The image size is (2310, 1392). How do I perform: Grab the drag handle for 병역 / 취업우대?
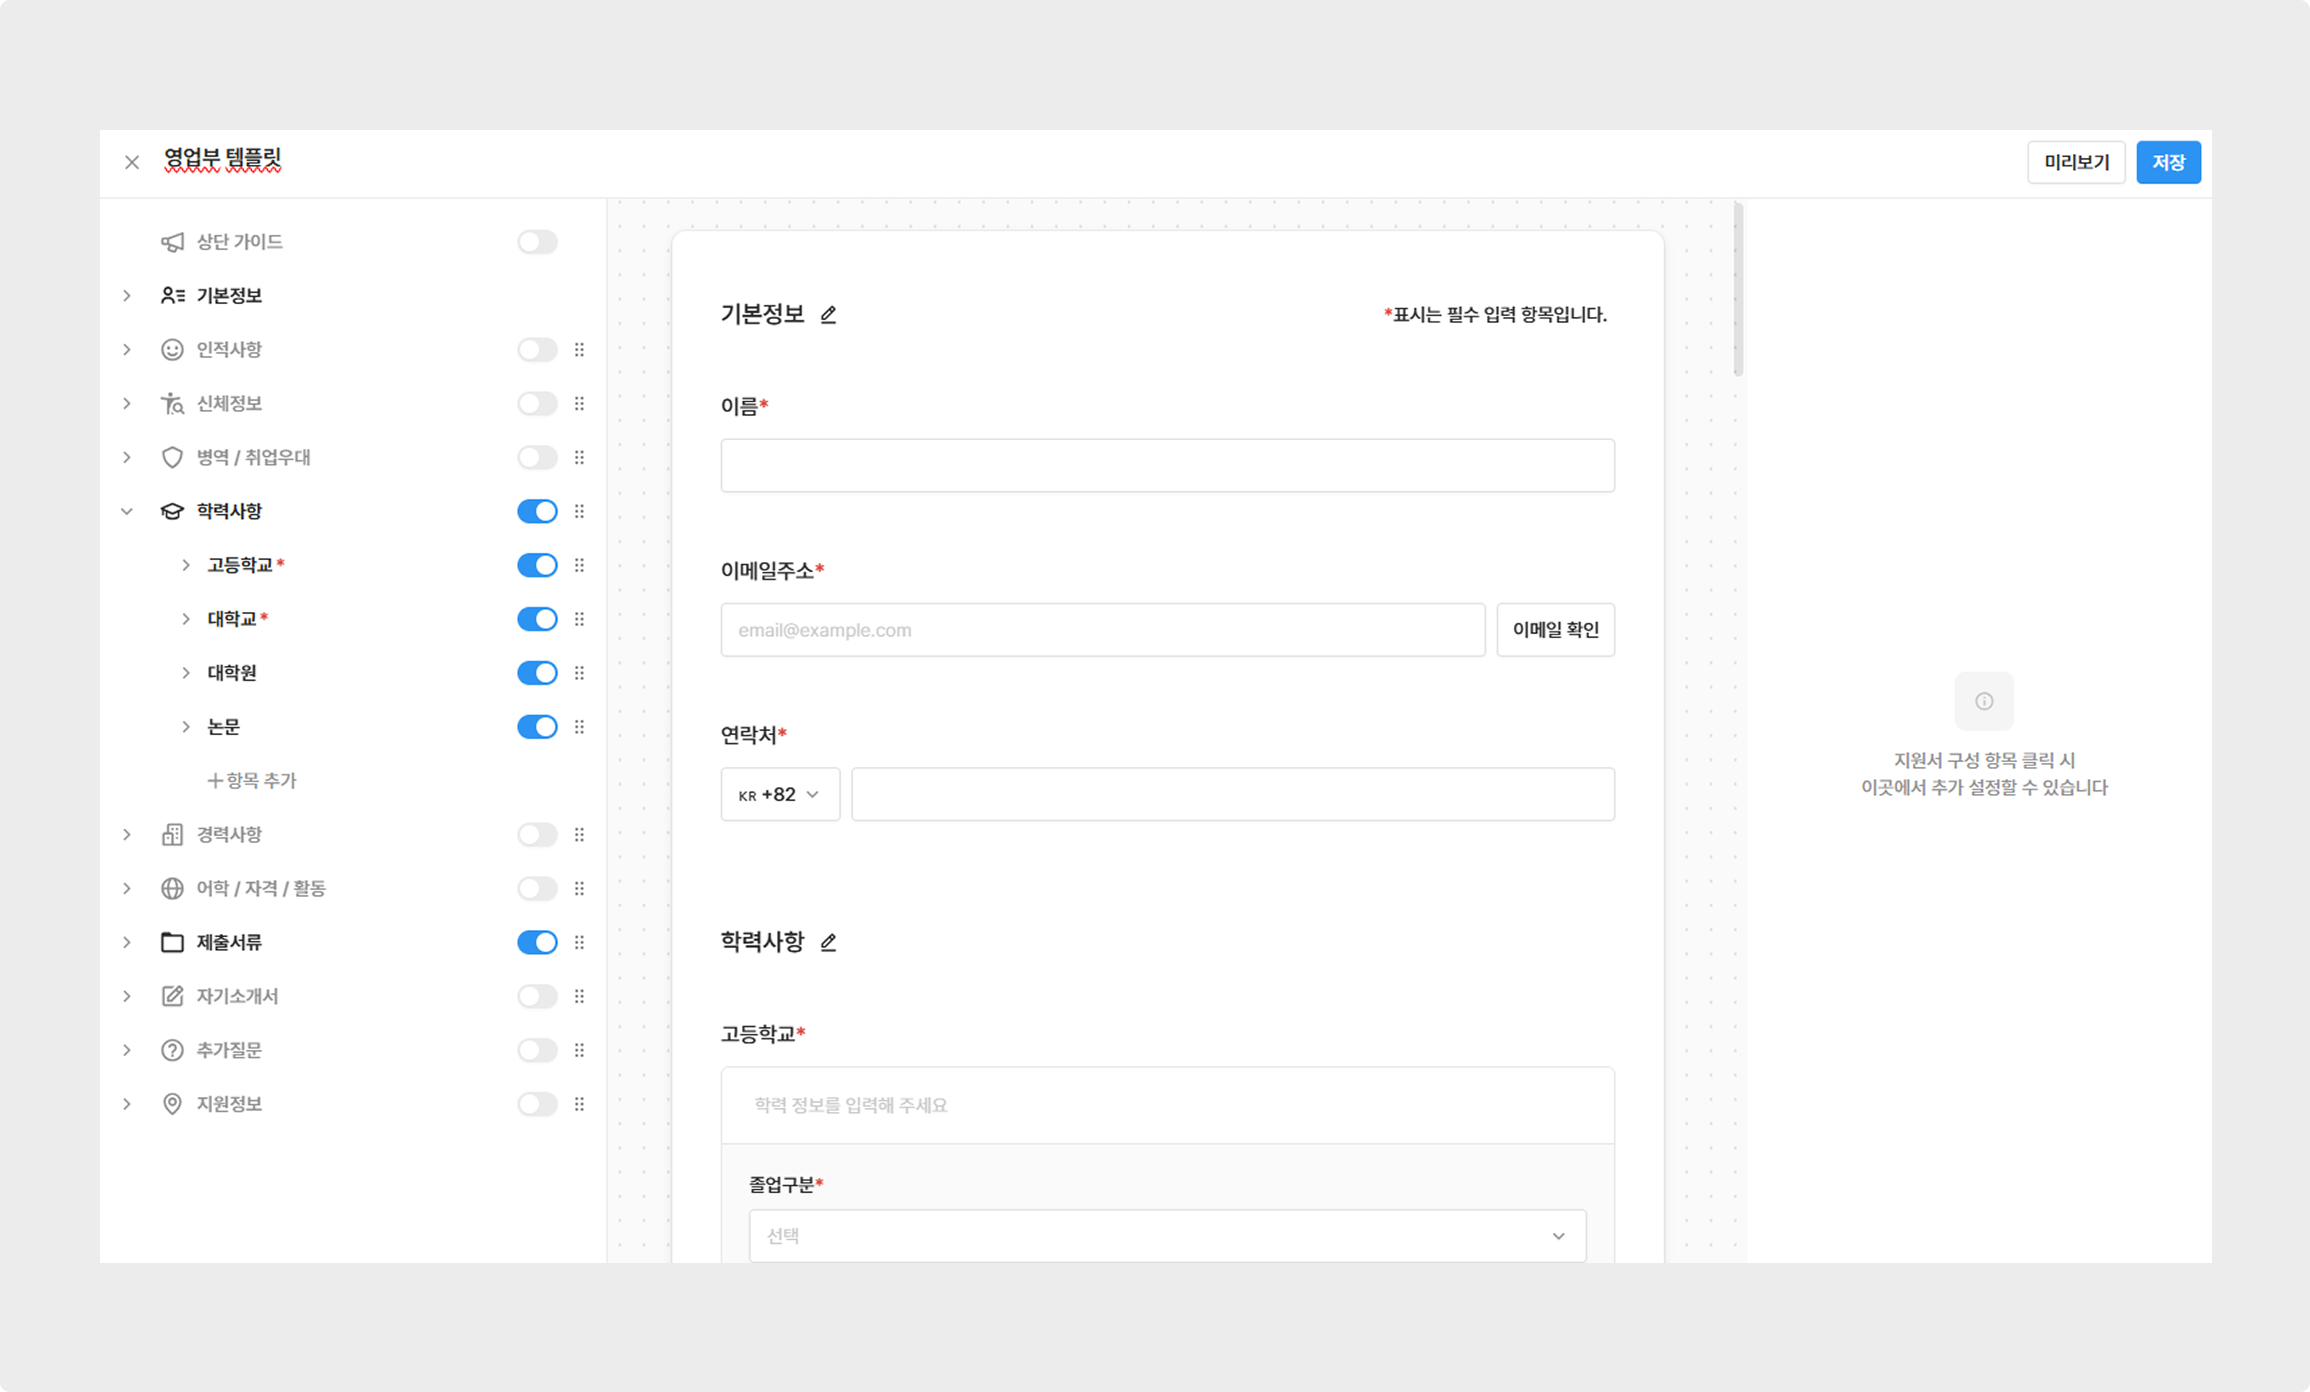579,458
